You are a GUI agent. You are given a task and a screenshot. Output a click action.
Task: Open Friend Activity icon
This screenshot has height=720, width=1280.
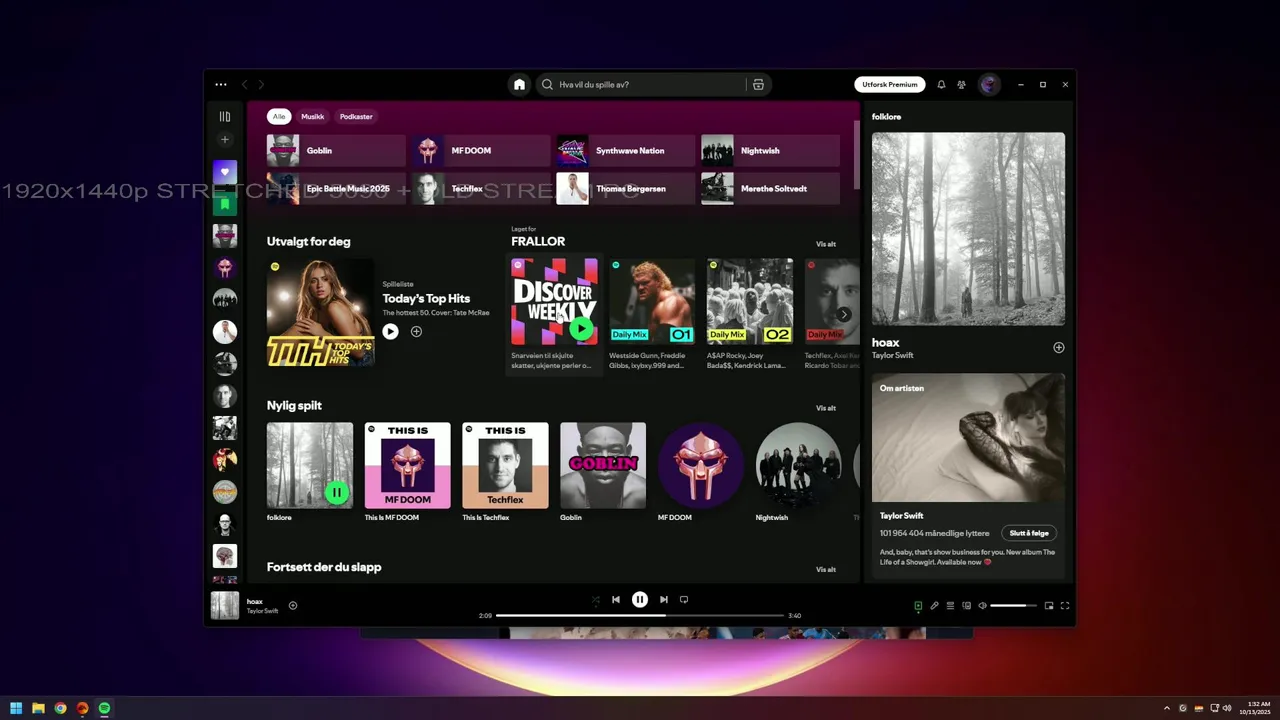[961, 85]
